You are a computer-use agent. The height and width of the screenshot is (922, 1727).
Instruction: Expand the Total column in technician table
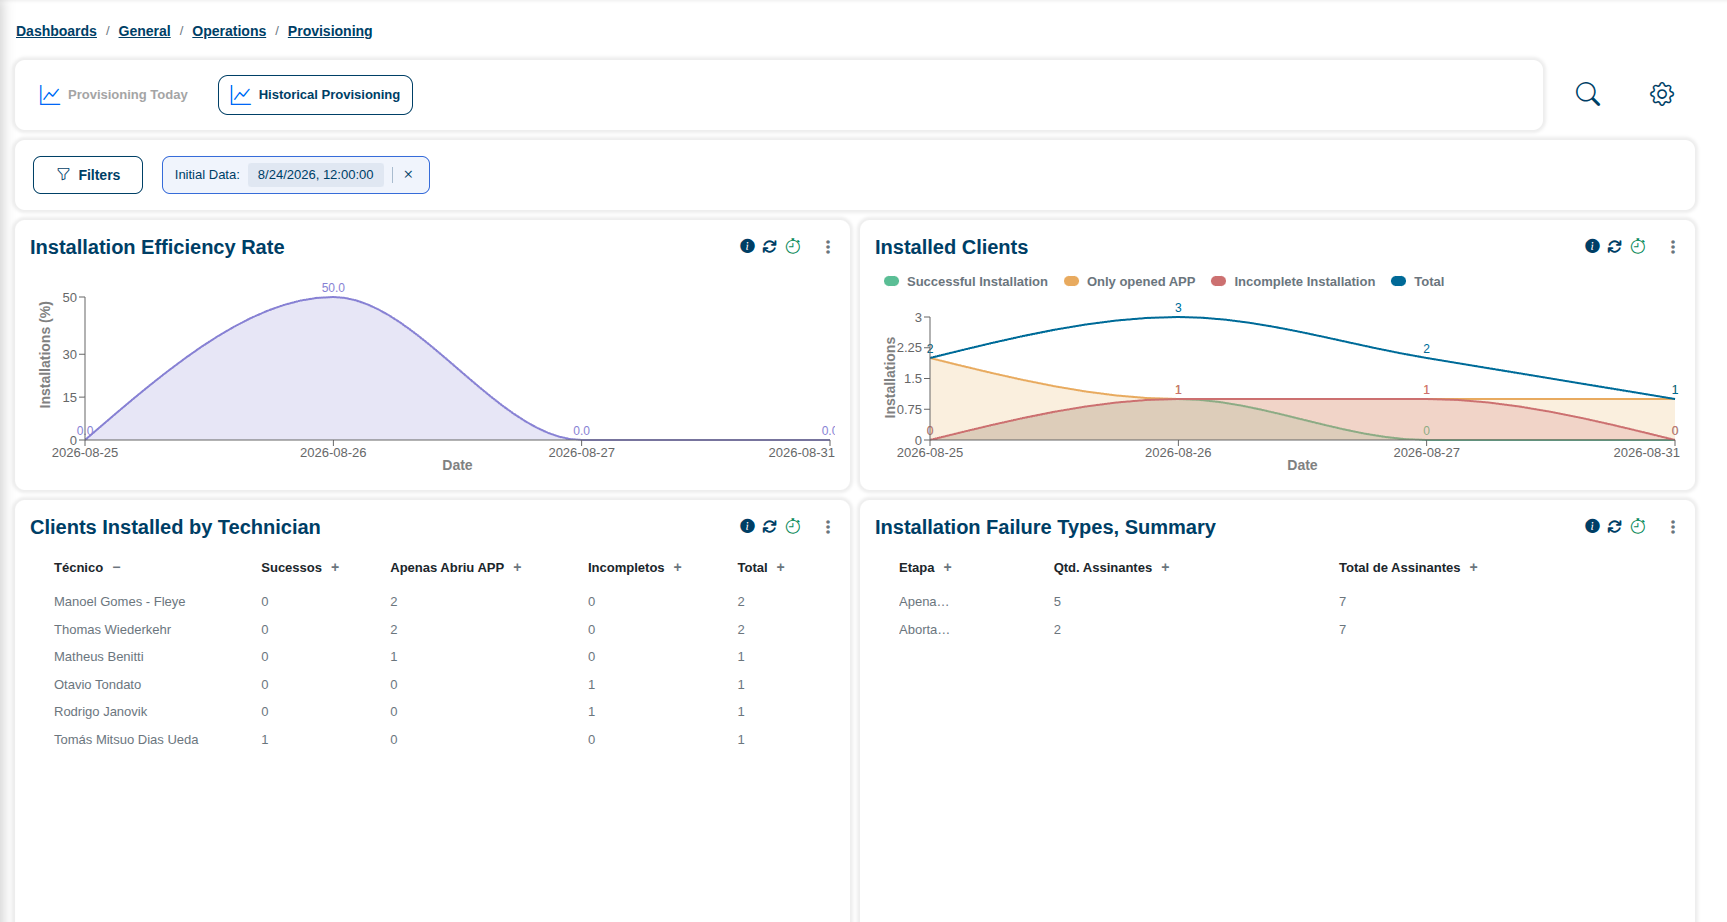coord(781,567)
